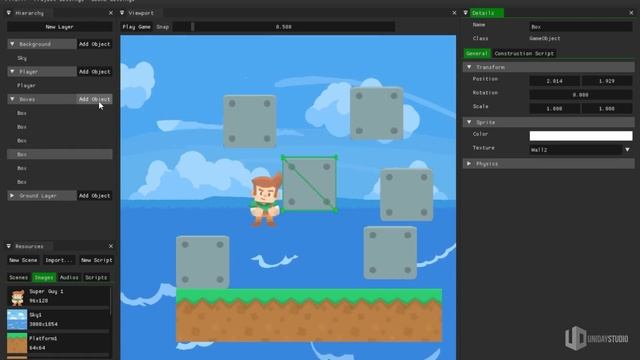Edit the Name field containing Box
Viewport: 640px width, 360px height.
point(581,27)
